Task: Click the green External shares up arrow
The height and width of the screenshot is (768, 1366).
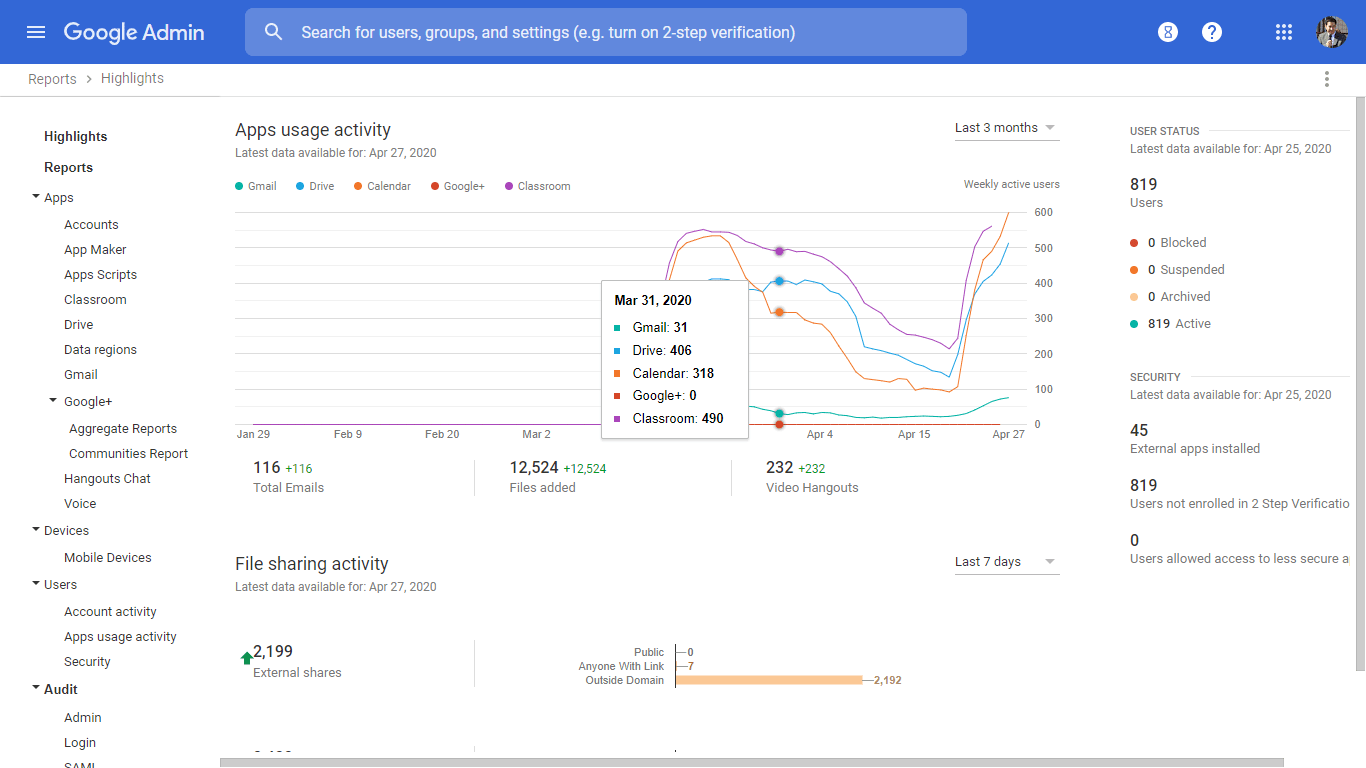Action: coord(246,658)
